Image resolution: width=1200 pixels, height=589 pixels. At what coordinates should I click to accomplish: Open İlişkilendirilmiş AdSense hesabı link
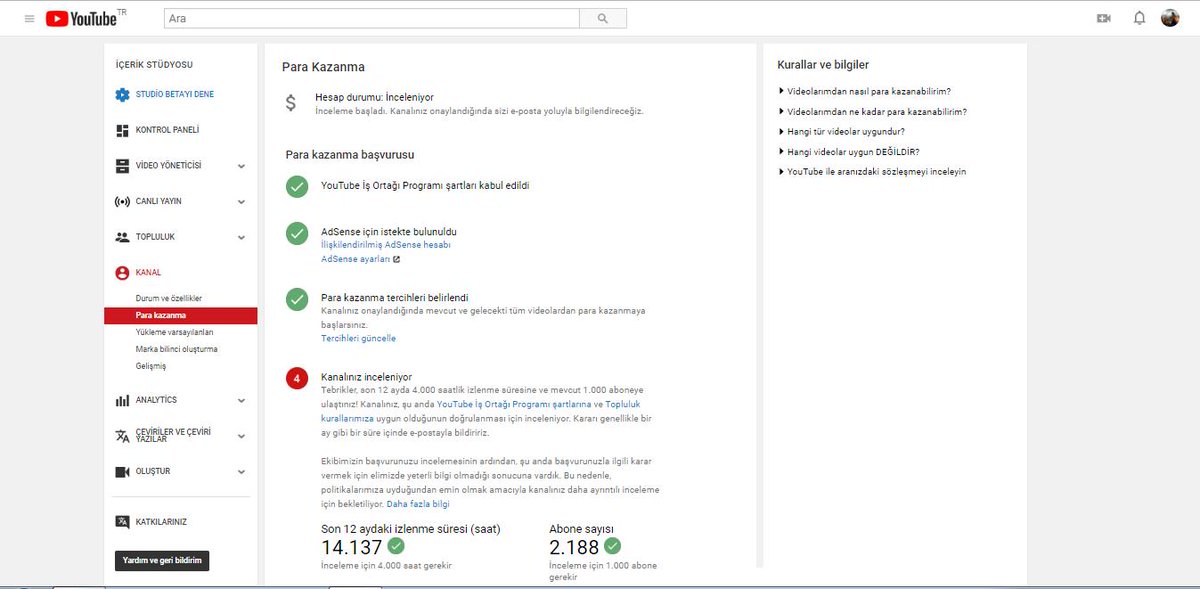coord(386,245)
